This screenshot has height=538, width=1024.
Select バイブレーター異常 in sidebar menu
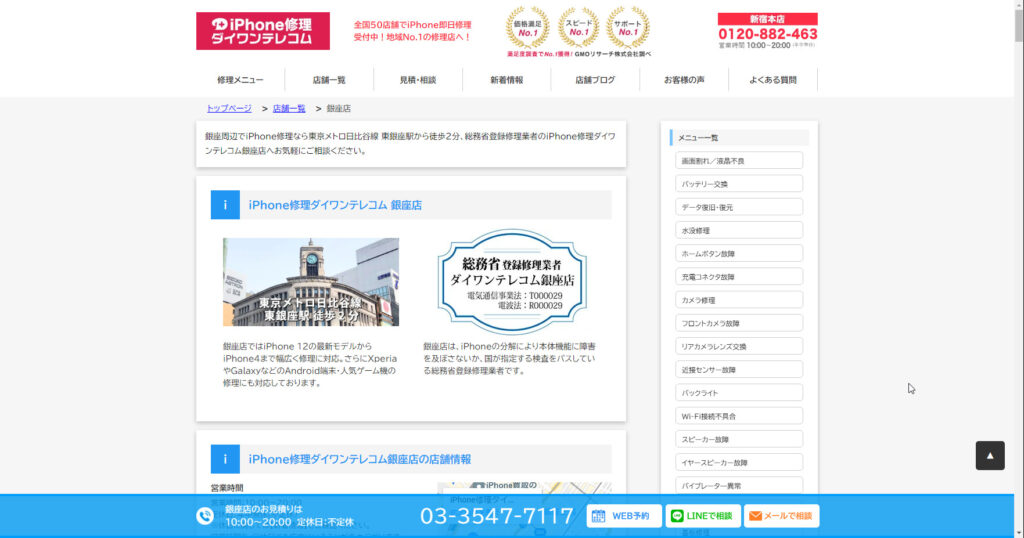(739, 485)
